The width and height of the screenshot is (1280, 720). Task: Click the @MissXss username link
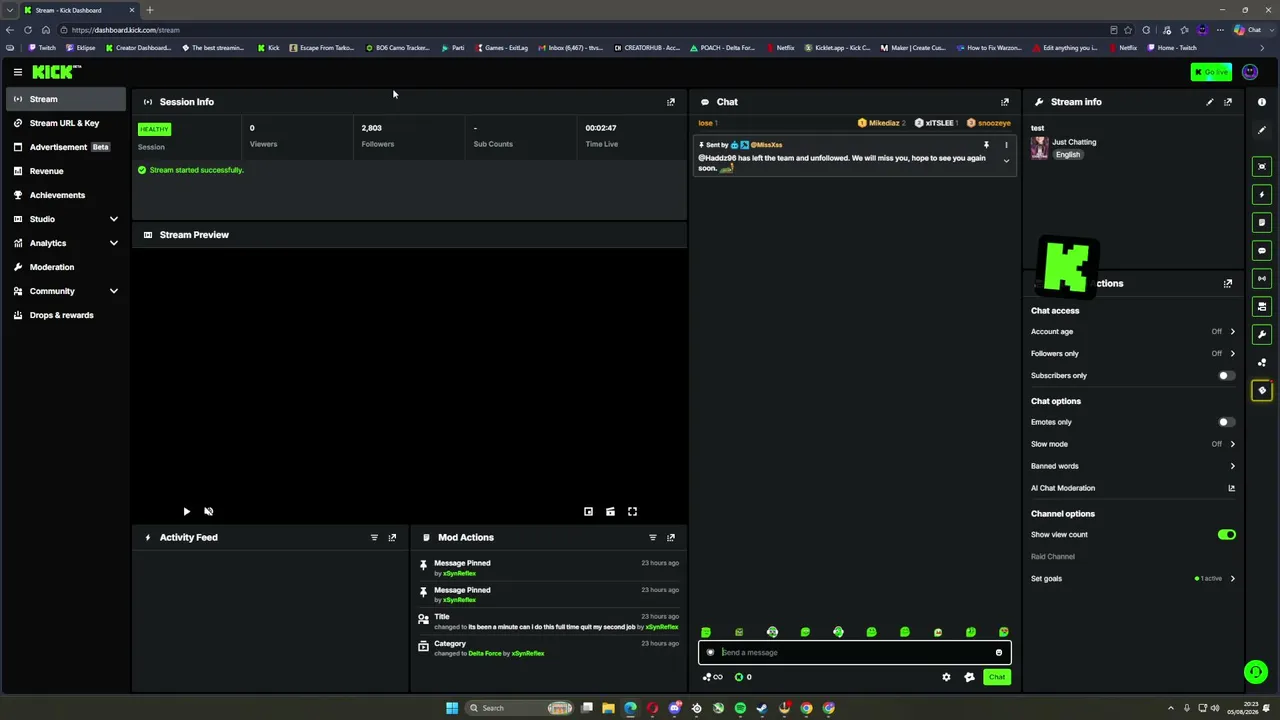[x=766, y=145]
